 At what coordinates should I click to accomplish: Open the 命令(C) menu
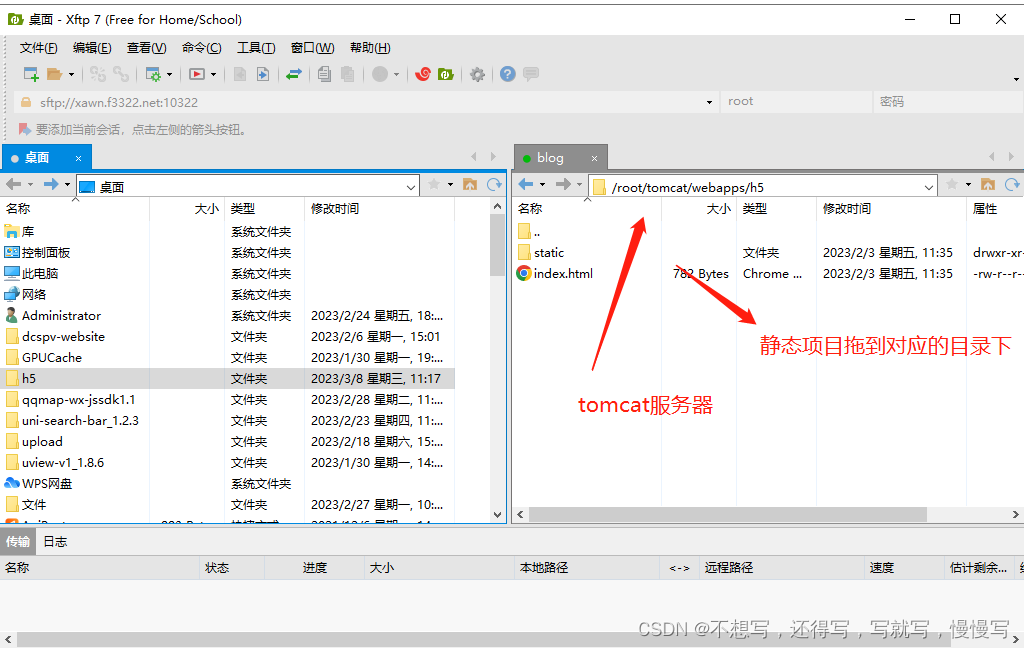click(201, 48)
